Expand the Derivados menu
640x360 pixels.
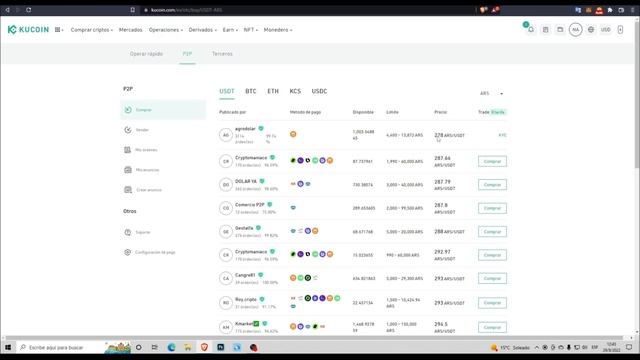tap(203, 30)
